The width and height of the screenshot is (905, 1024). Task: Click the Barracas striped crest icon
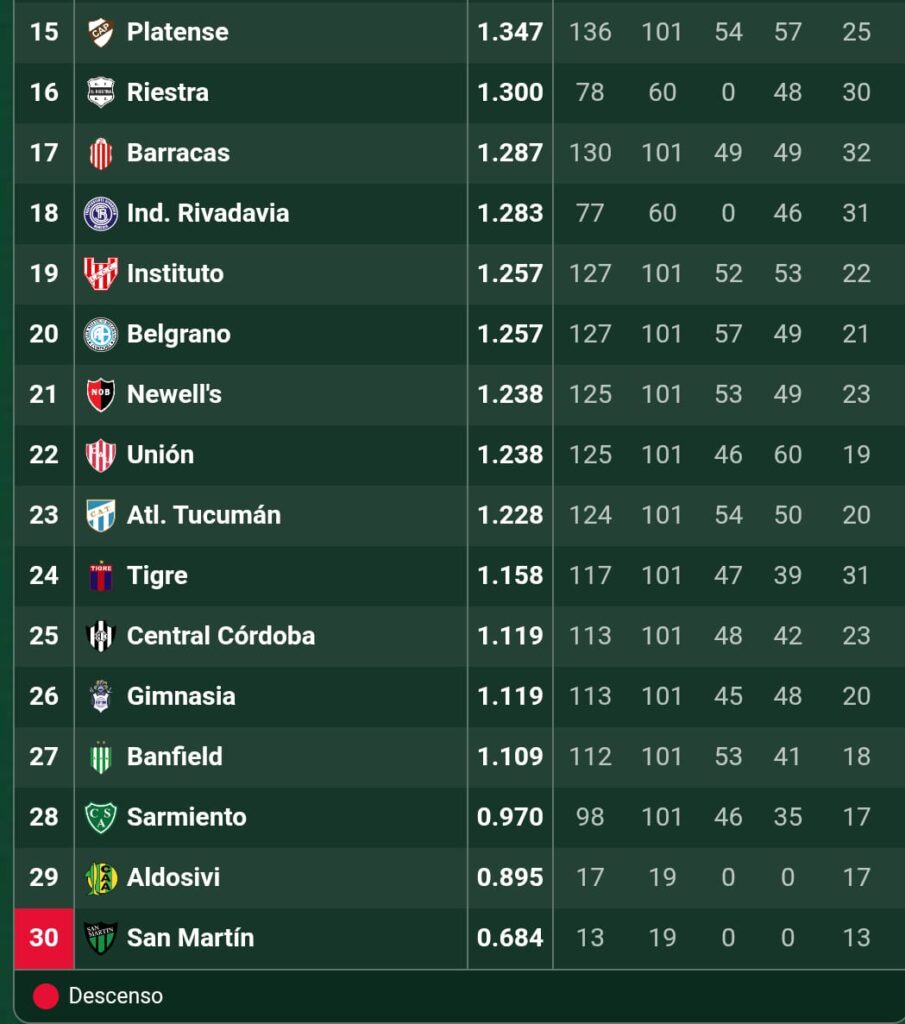point(101,153)
